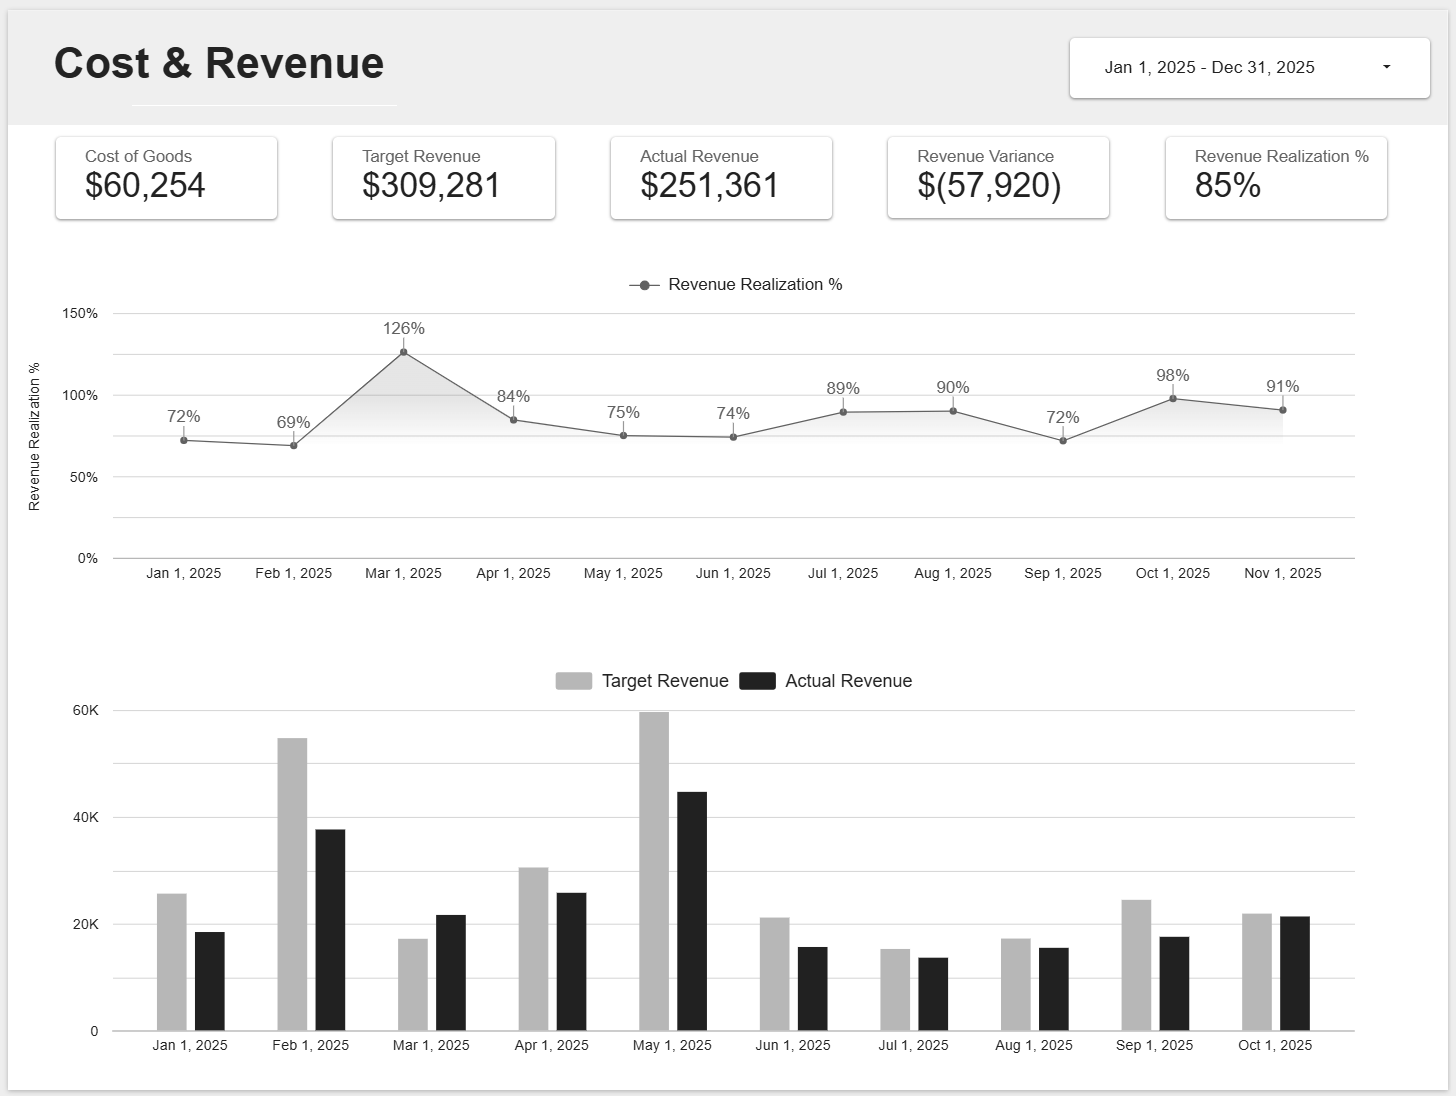
Task: Click the tallest Target Revenue bar in May
Action: point(654,868)
